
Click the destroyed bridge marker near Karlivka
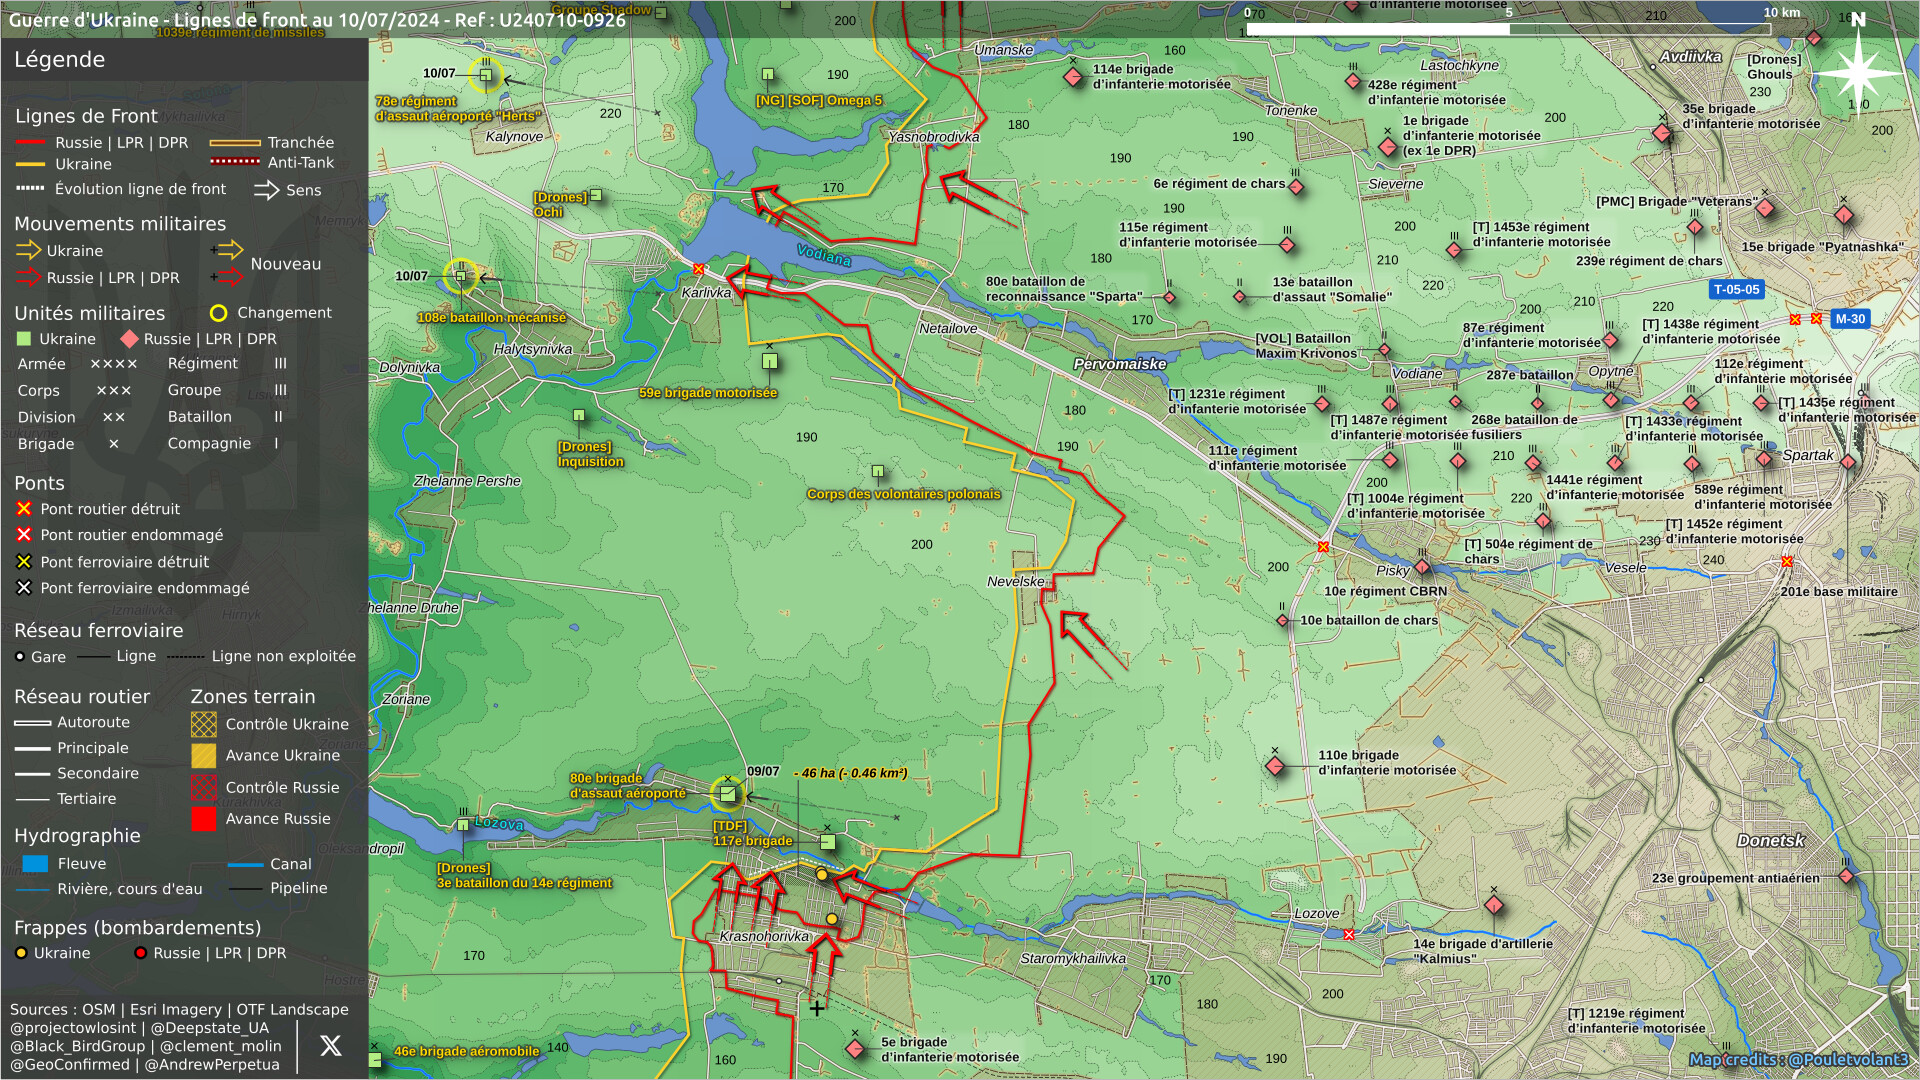click(x=699, y=269)
